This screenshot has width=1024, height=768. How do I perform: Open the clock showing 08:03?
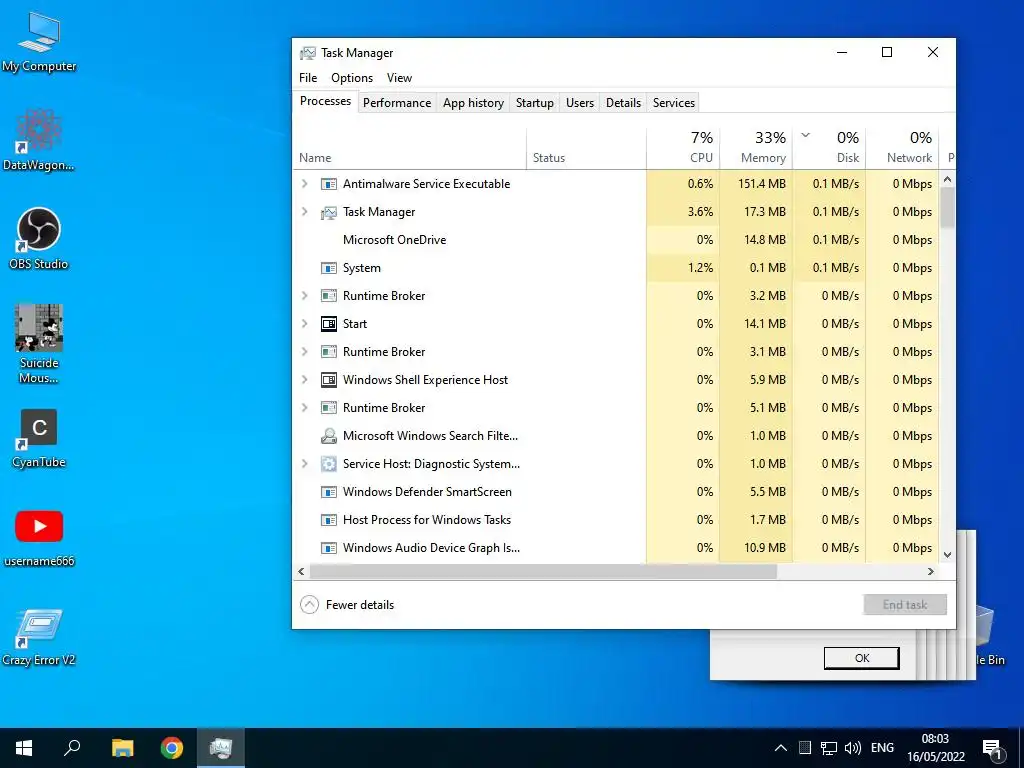(x=935, y=748)
